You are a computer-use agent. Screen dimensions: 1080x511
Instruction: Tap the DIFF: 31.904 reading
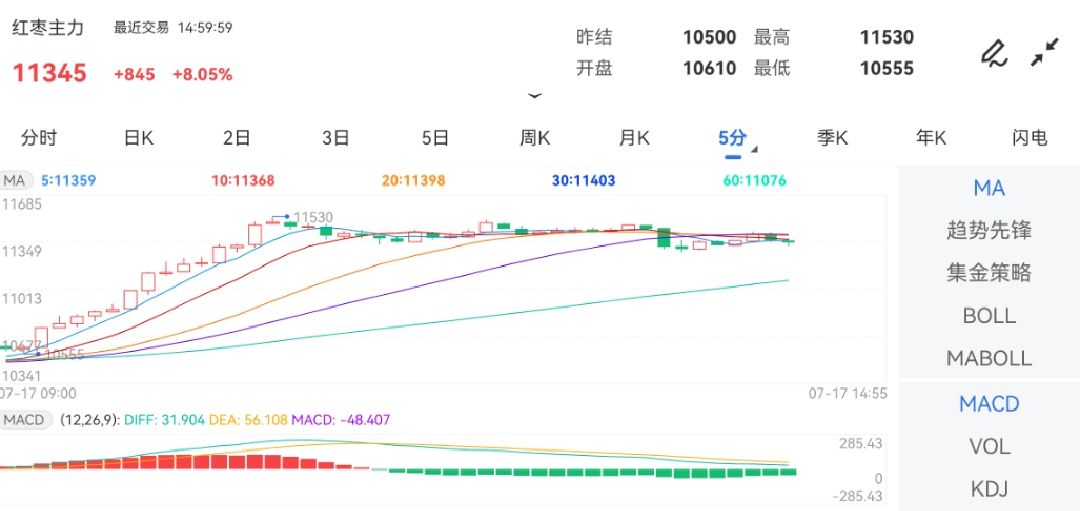coord(165,419)
